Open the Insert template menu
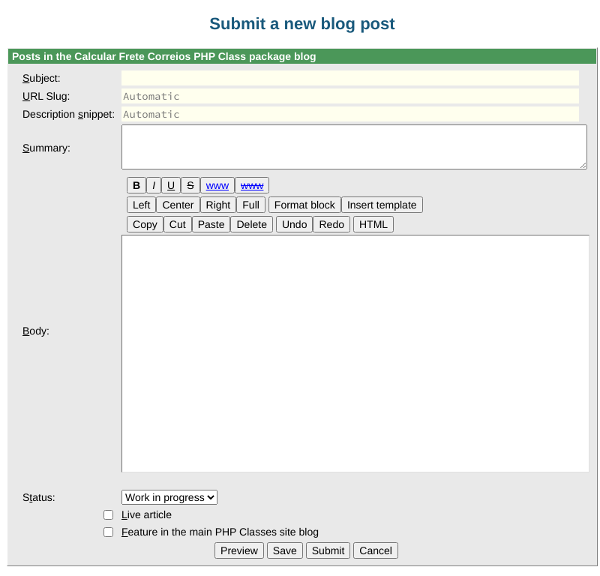This screenshot has width=600, height=576. (382, 205)
